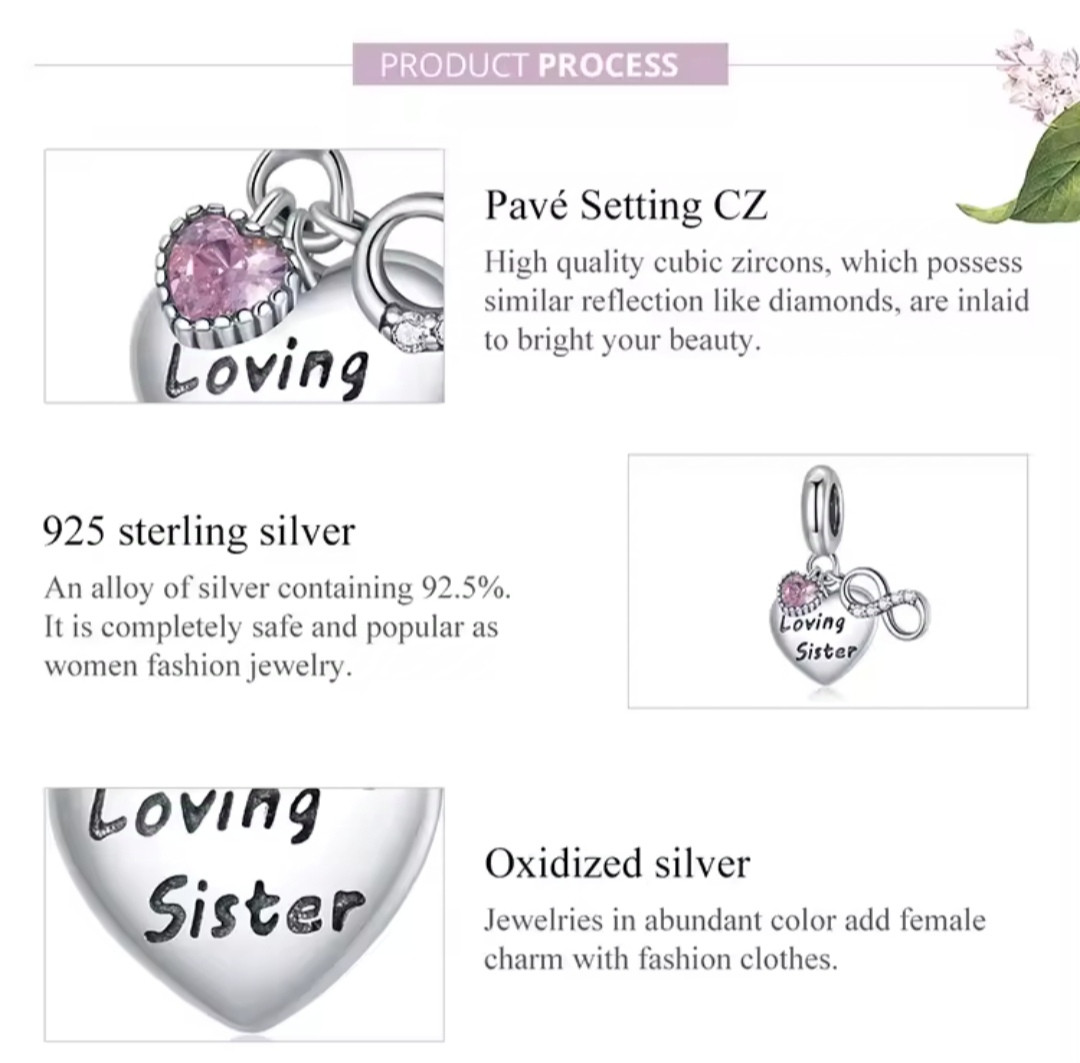Click the Loving Sister text on small charm
Viewport: 1080px width, 1063px height.
817,637
